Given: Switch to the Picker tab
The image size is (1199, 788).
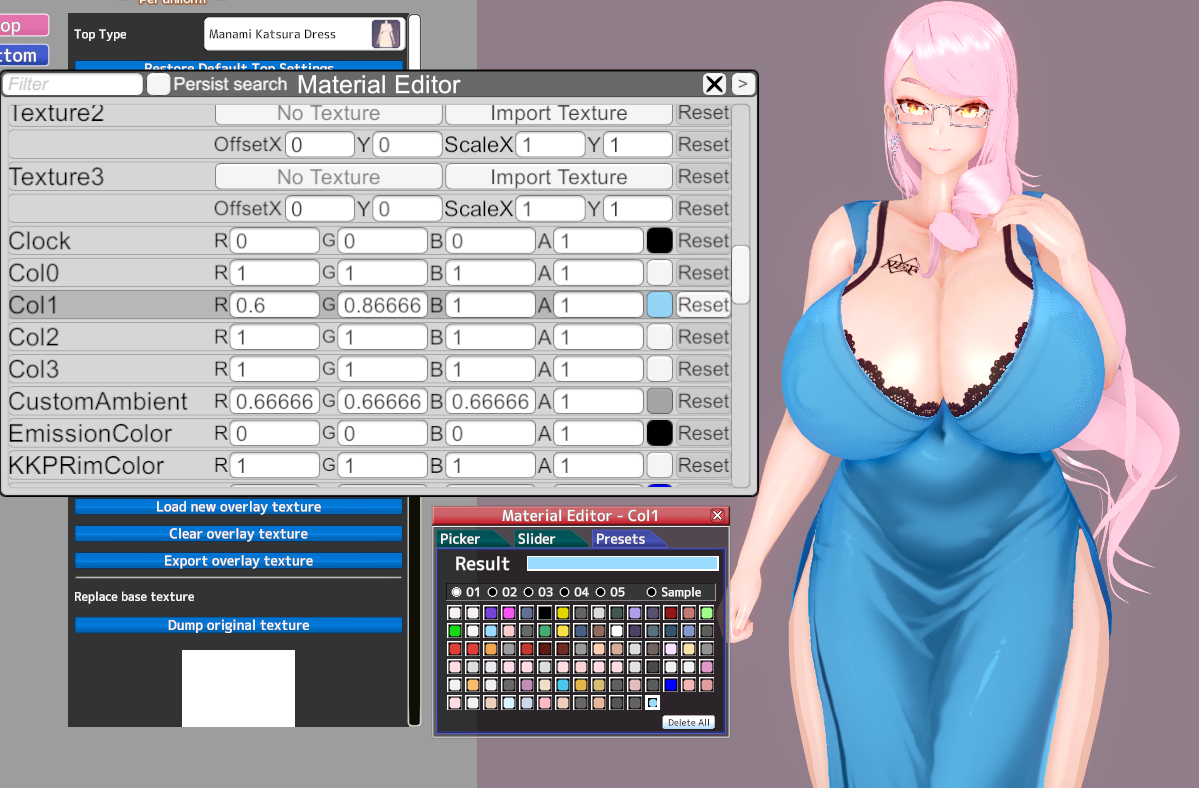Looking at the screenshot, I should (461, 539).
